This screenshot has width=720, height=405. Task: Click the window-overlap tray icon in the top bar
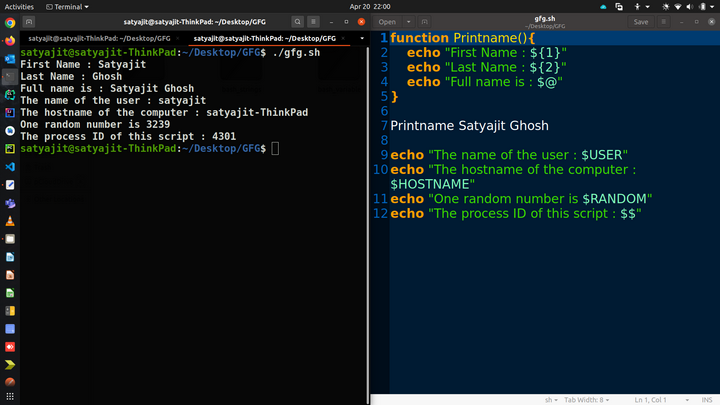coord(619,6)
